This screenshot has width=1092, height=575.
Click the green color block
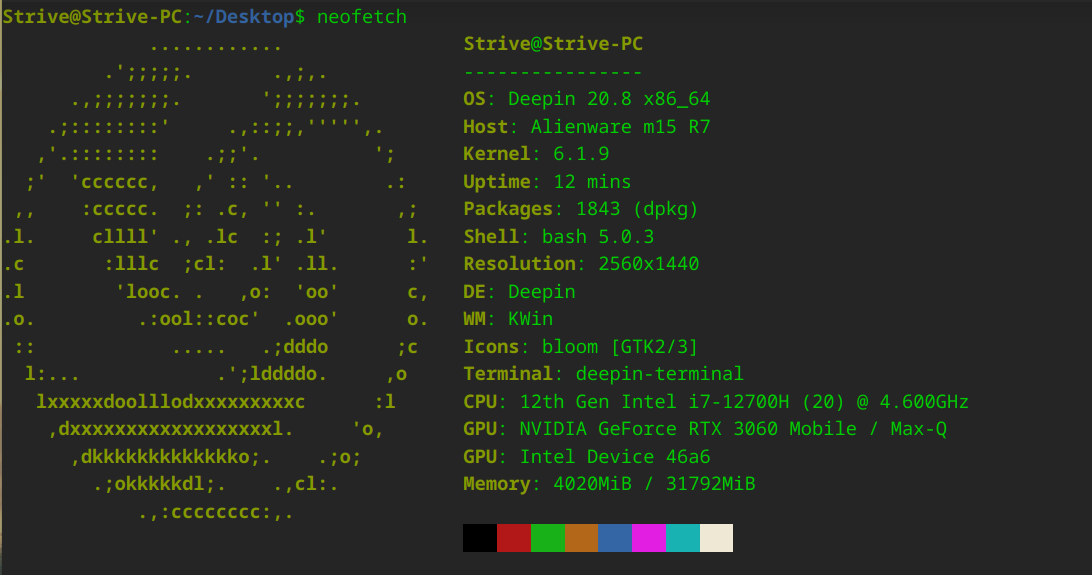coord(547,538)
